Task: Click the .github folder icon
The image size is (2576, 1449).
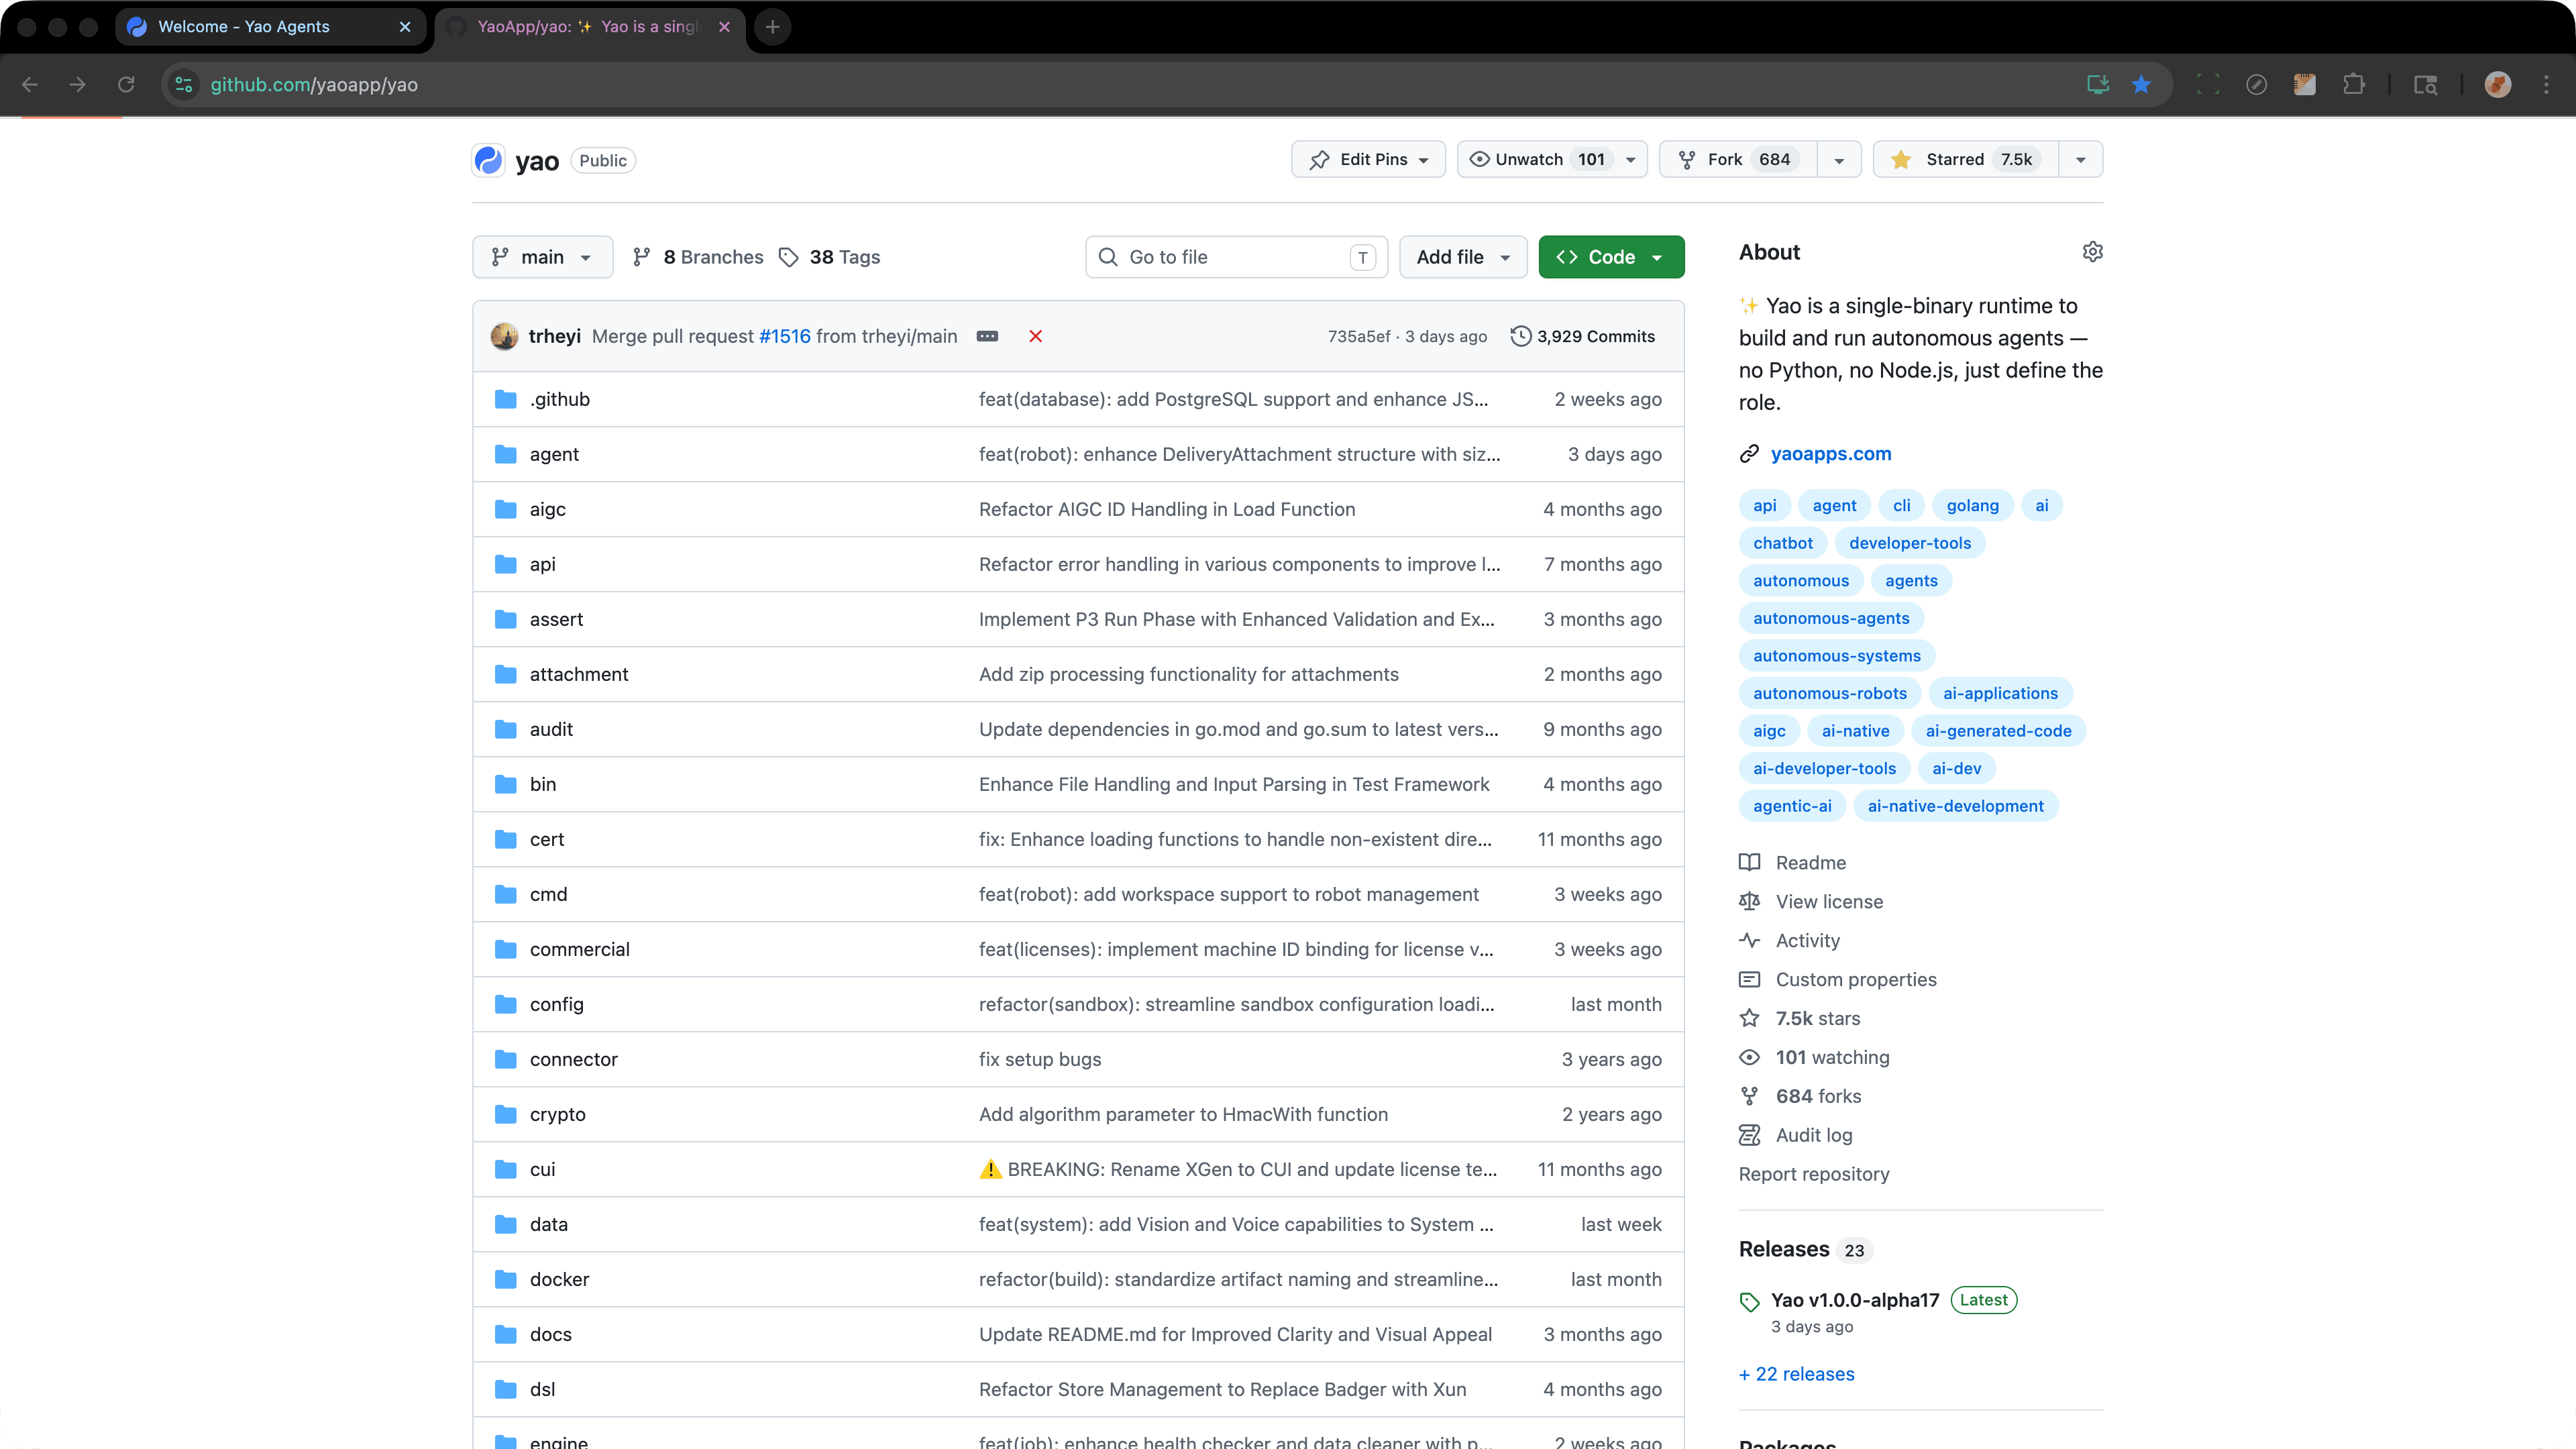Action: coord(506,399)
